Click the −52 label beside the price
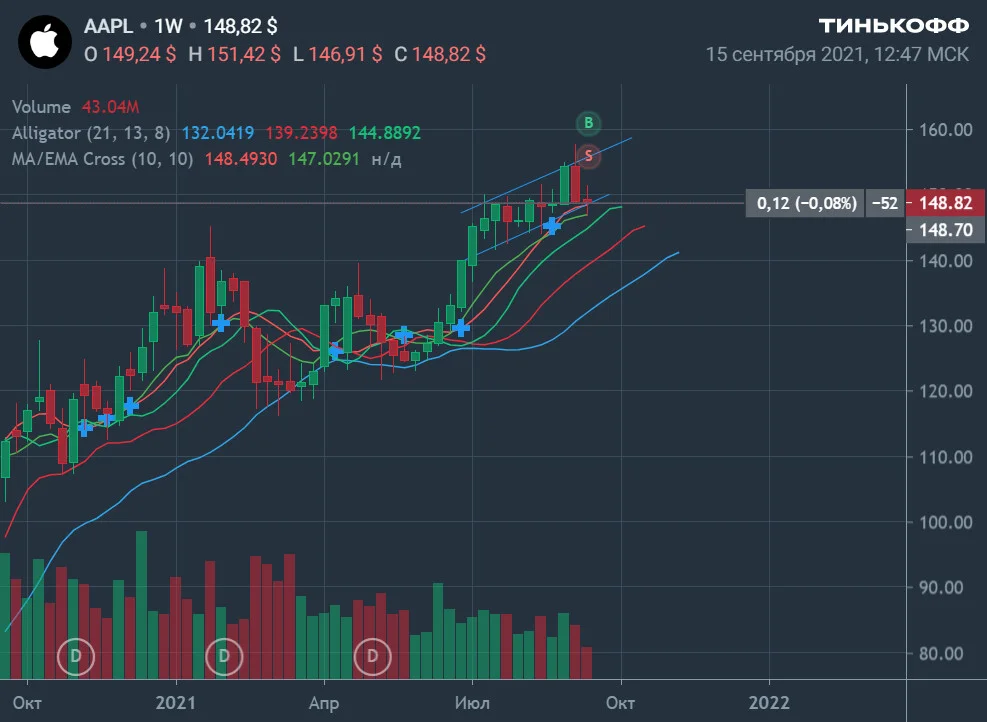This screenshot has width=987, height=722. tap(884, 203)
